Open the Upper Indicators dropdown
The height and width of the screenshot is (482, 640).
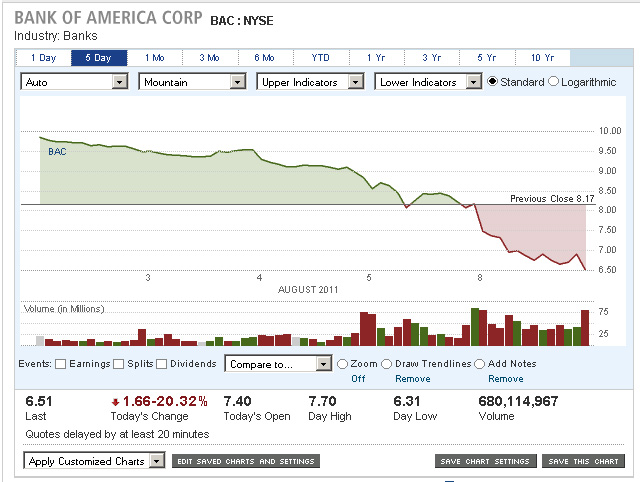click(x=310, y=82)
